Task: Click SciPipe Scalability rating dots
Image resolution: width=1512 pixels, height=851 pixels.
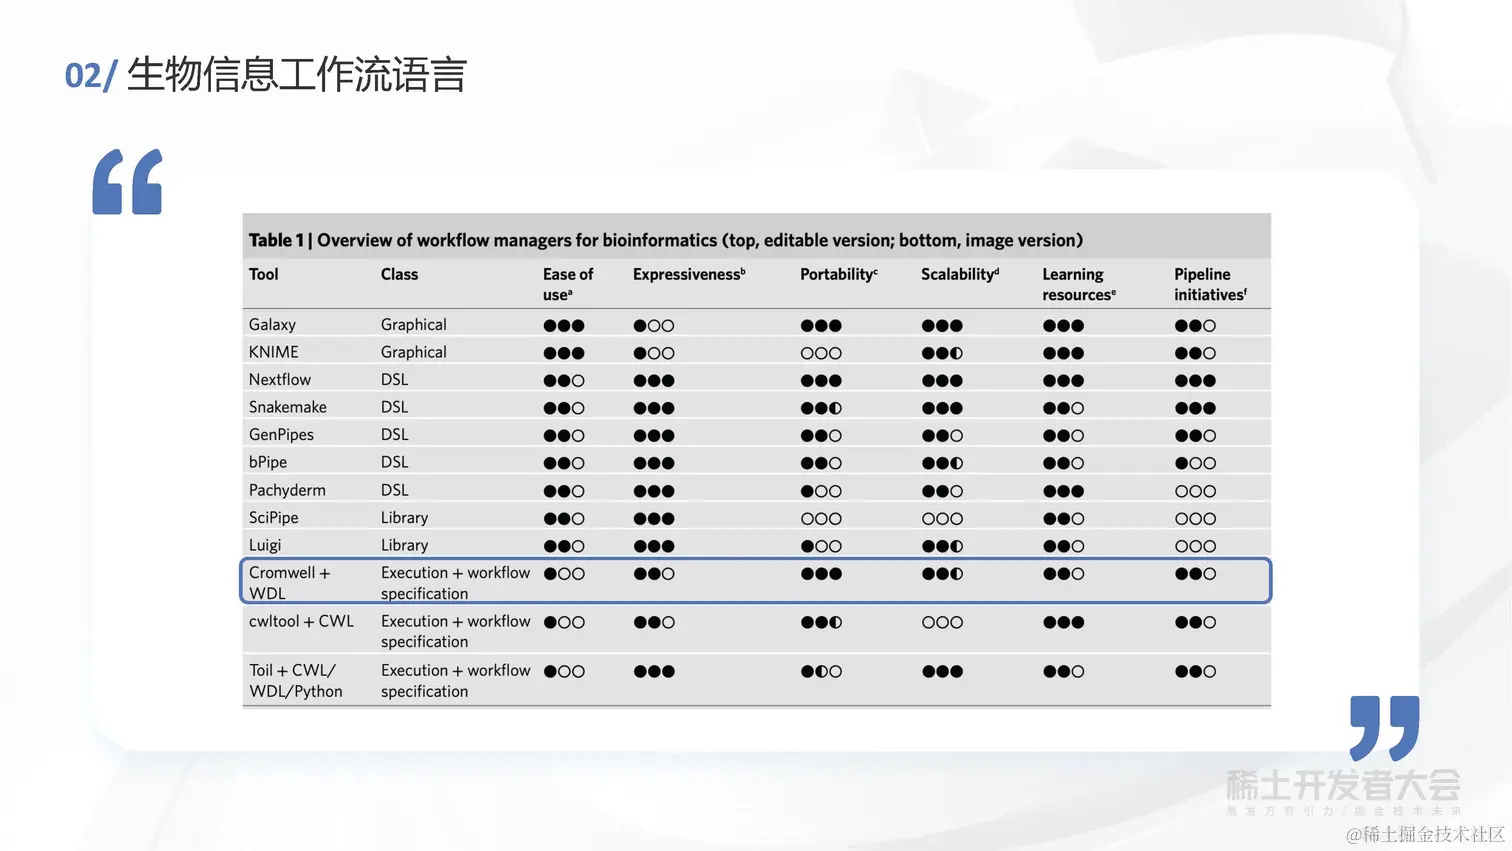Action: (x=942, y=519)
